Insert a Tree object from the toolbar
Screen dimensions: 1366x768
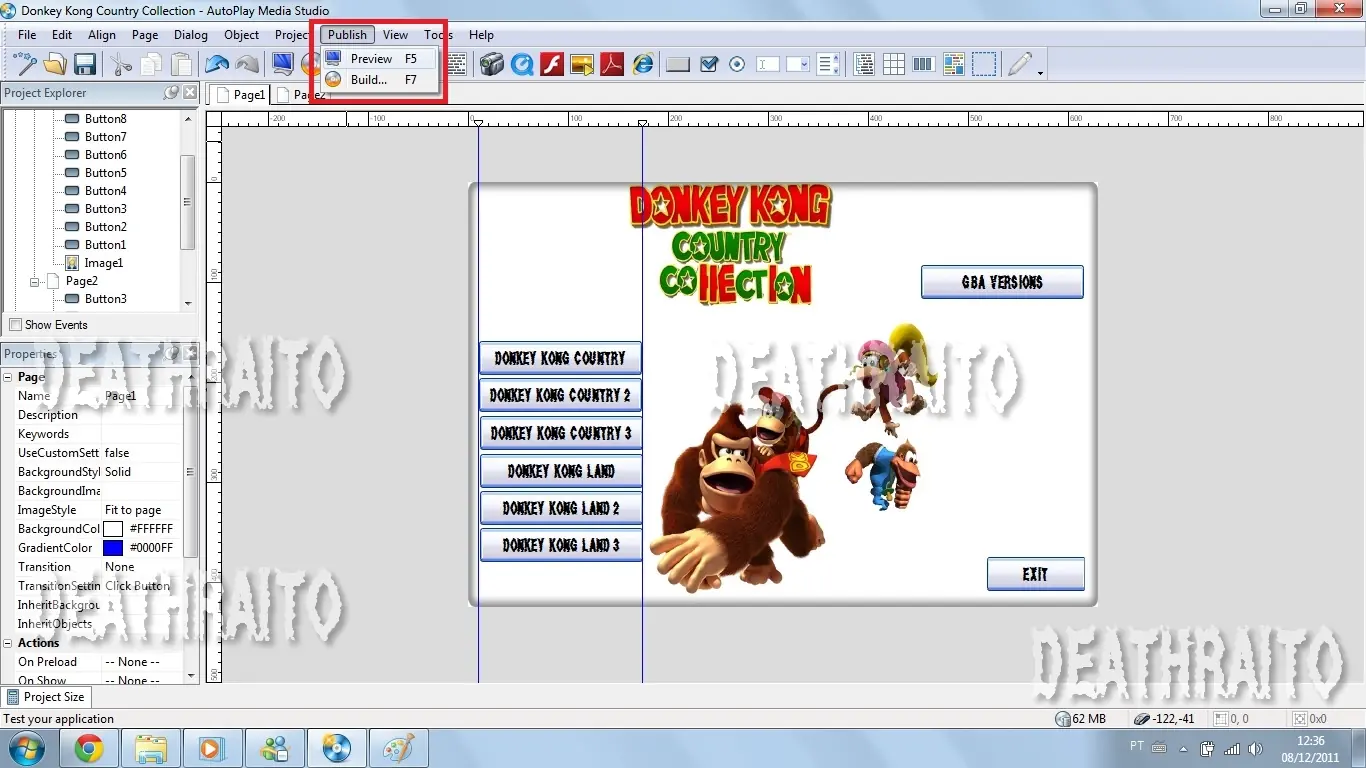point(865,65)
